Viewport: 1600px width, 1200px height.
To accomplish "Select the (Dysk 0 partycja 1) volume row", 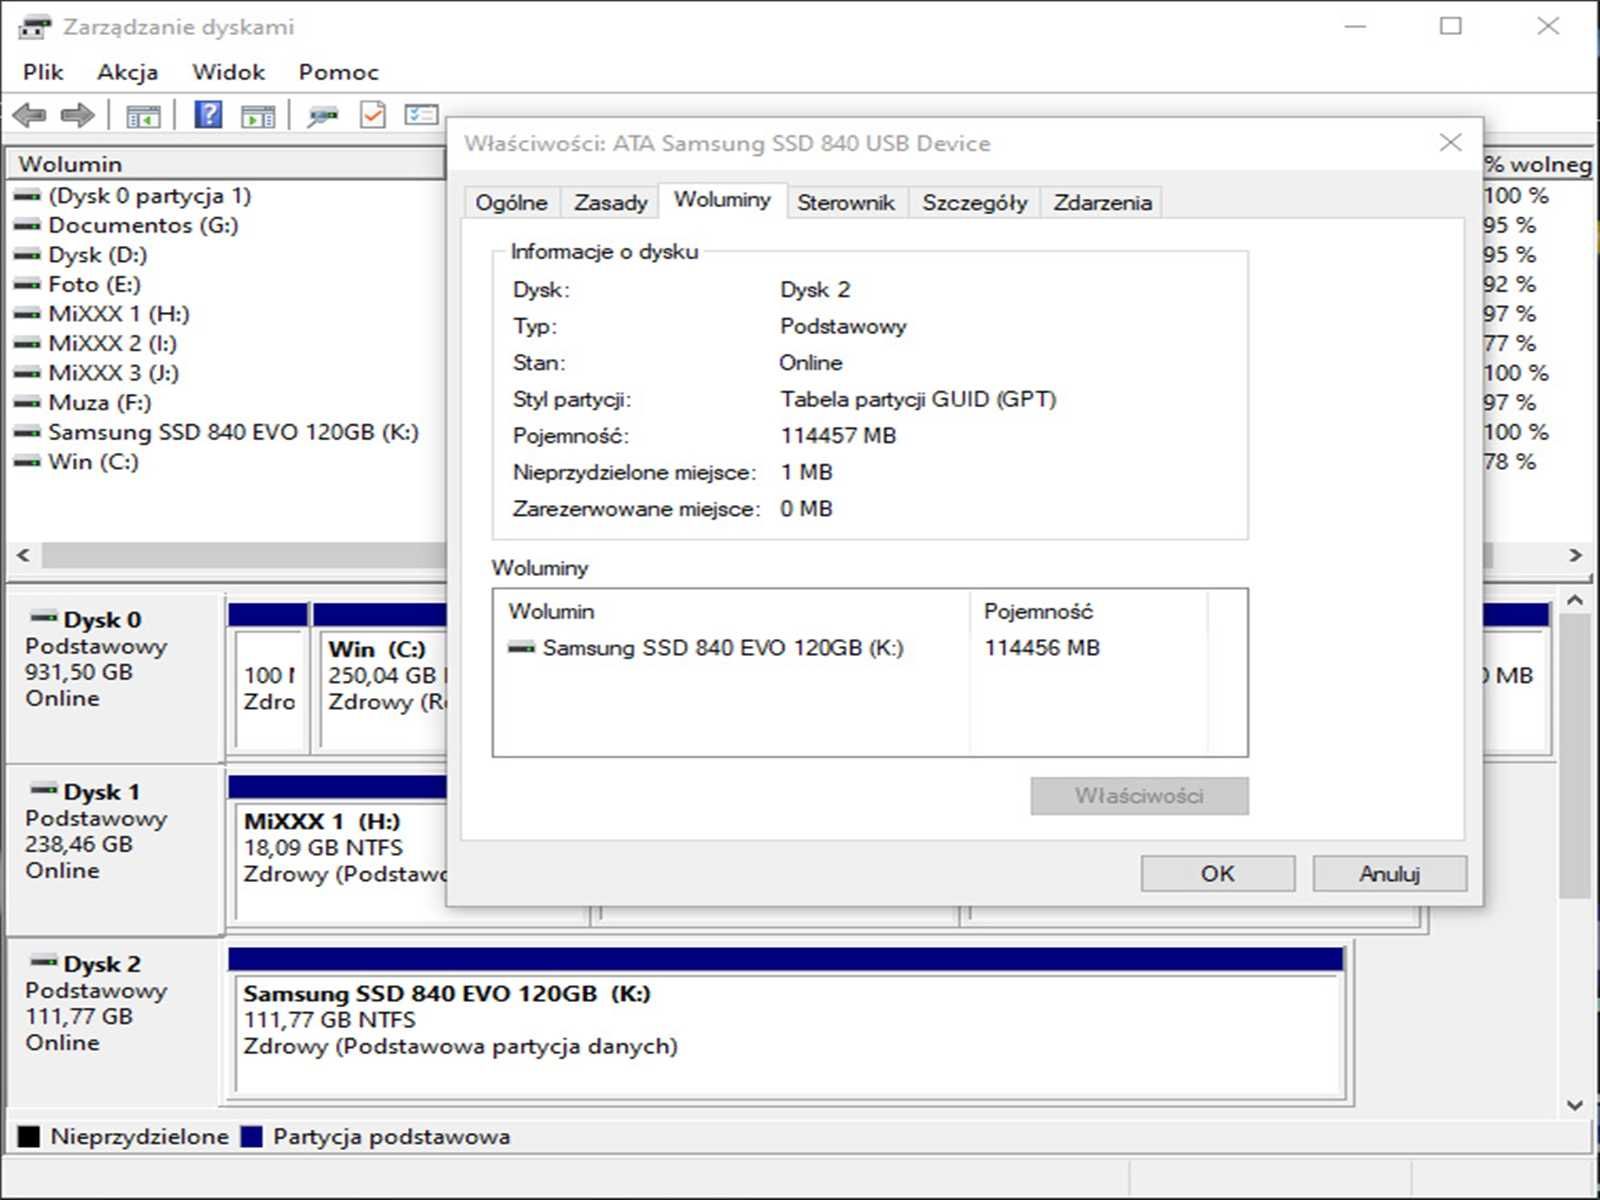I will (x=149, y=196).
